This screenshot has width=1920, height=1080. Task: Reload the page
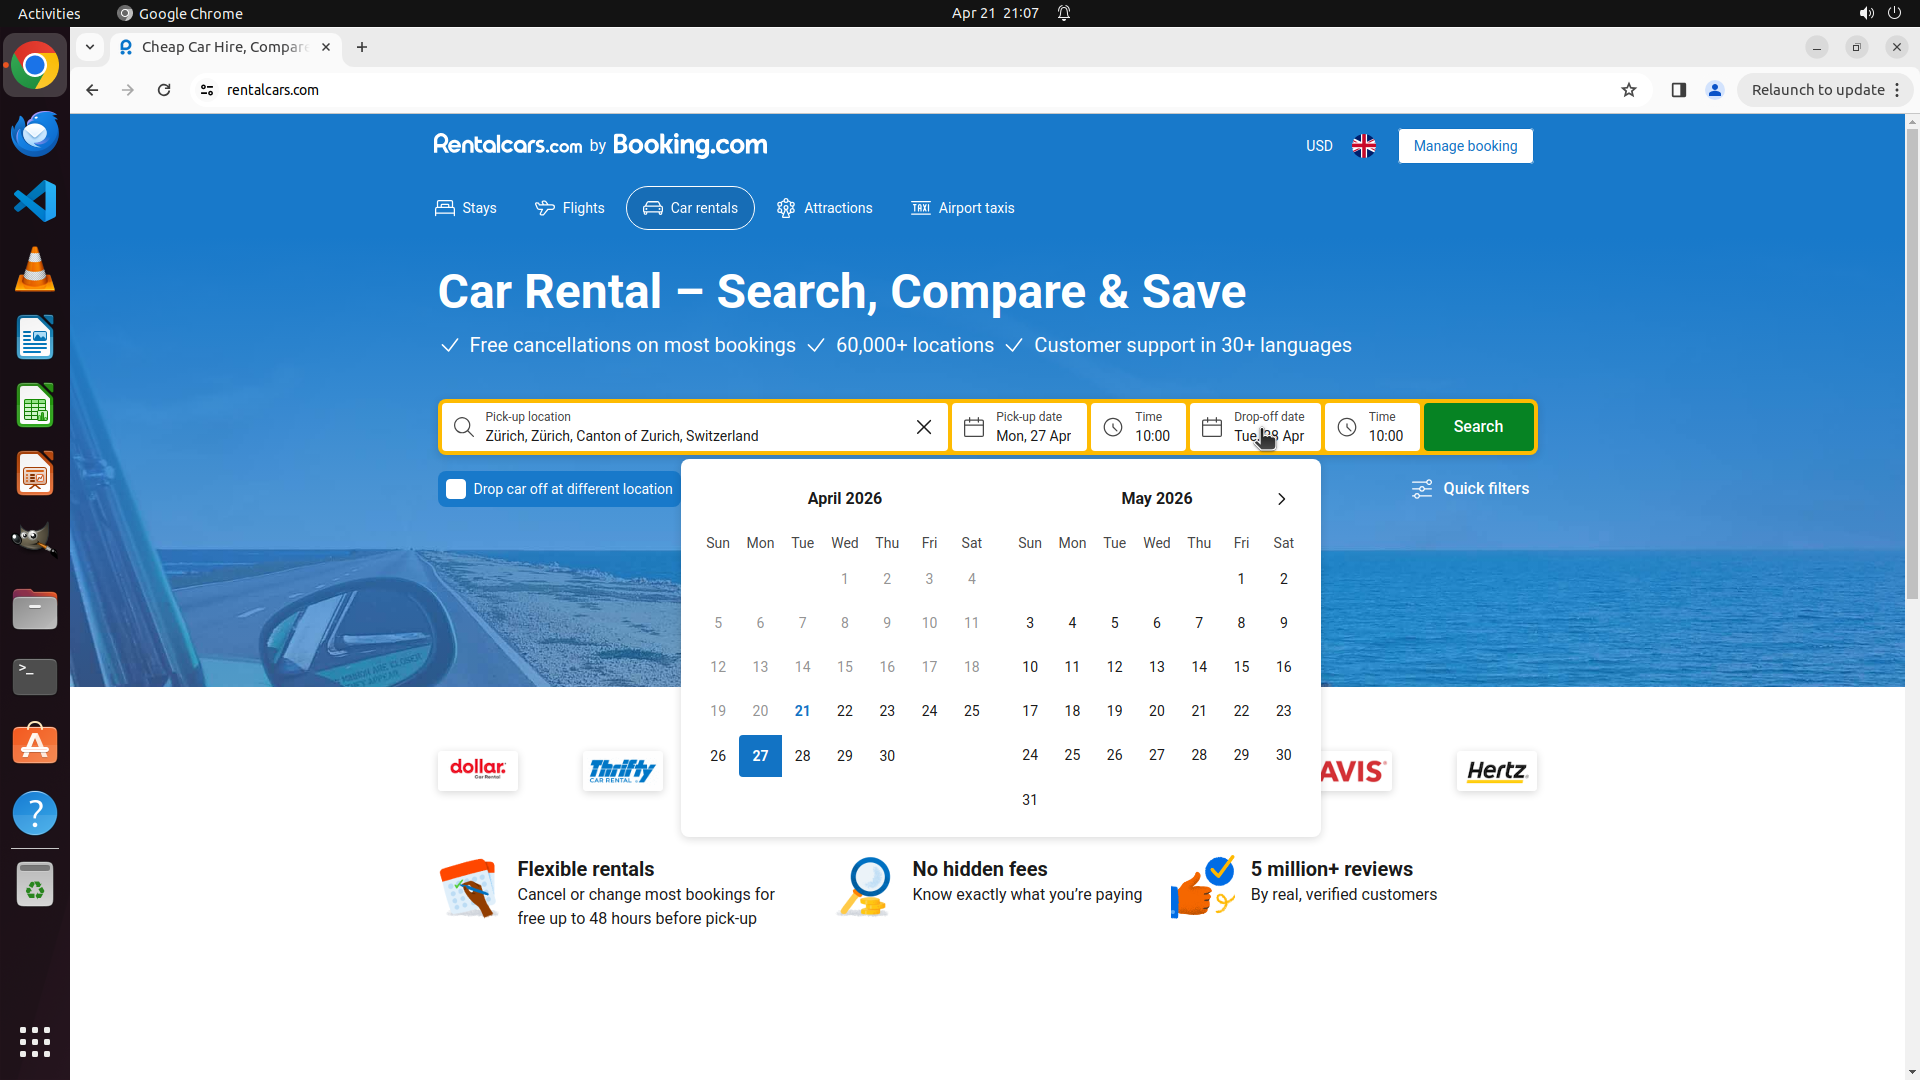click(164, 90)
